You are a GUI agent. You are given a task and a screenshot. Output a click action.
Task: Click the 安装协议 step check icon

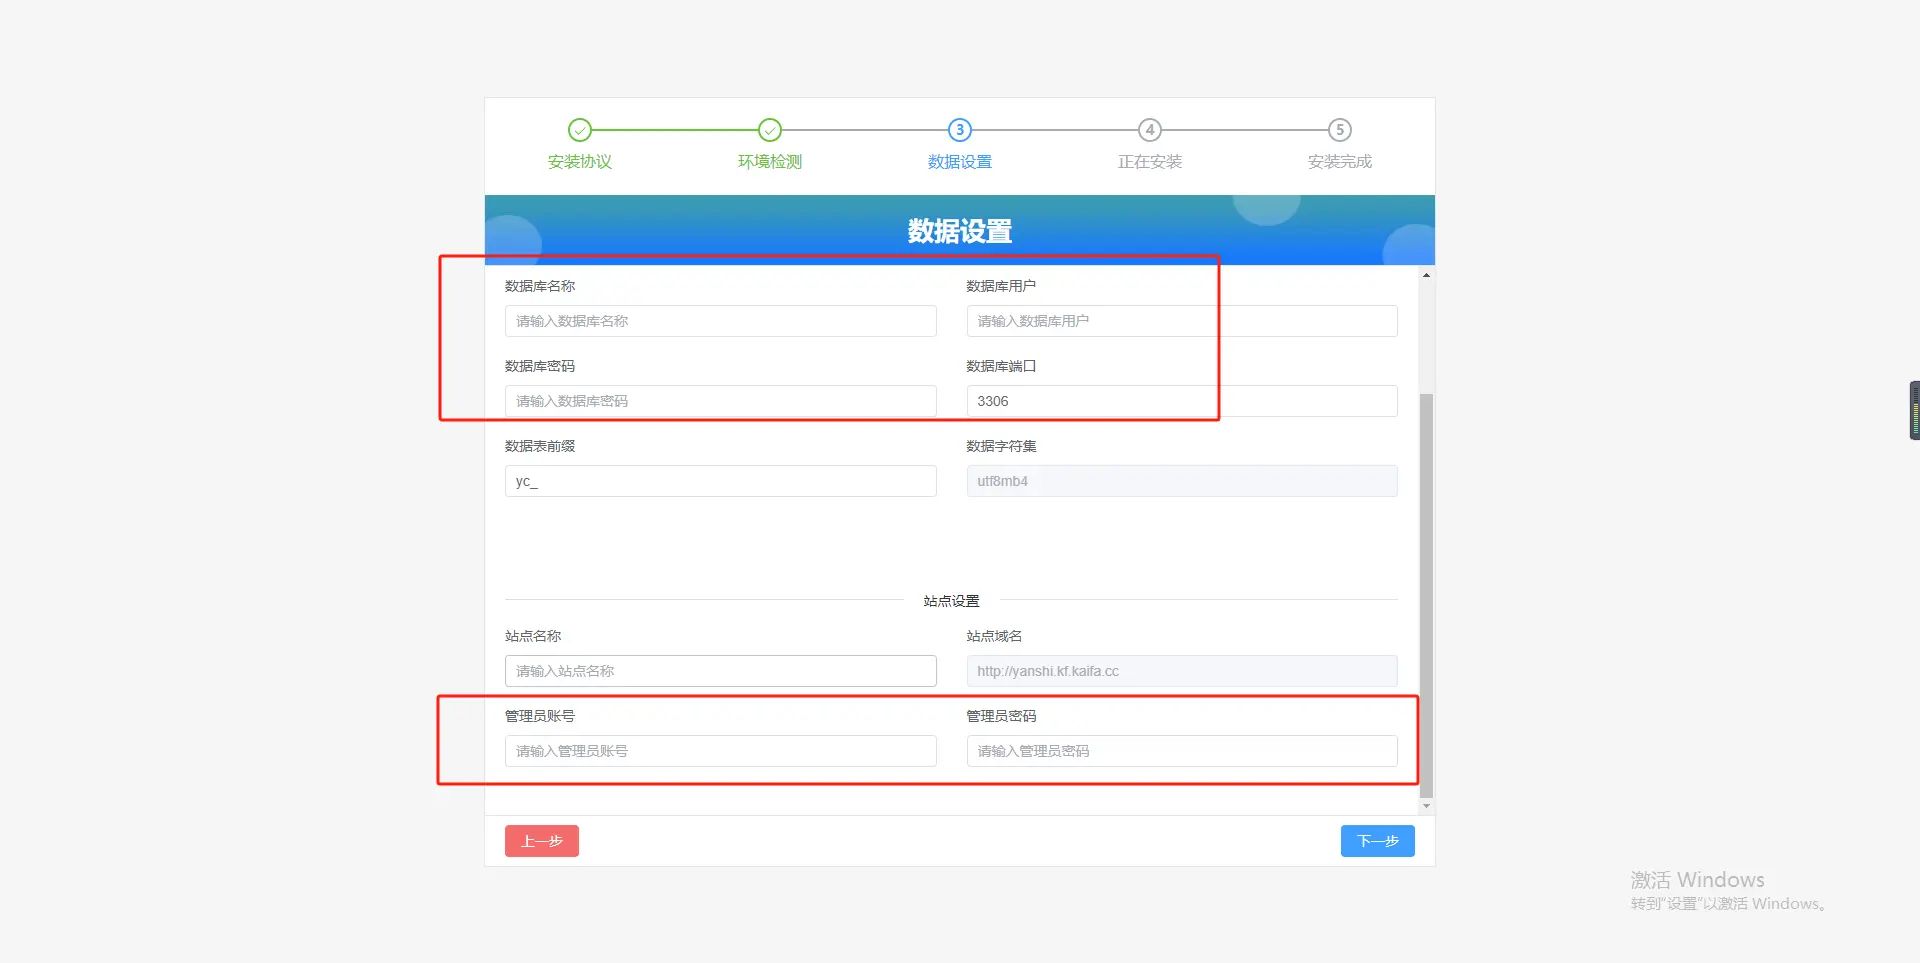point(580,130)
